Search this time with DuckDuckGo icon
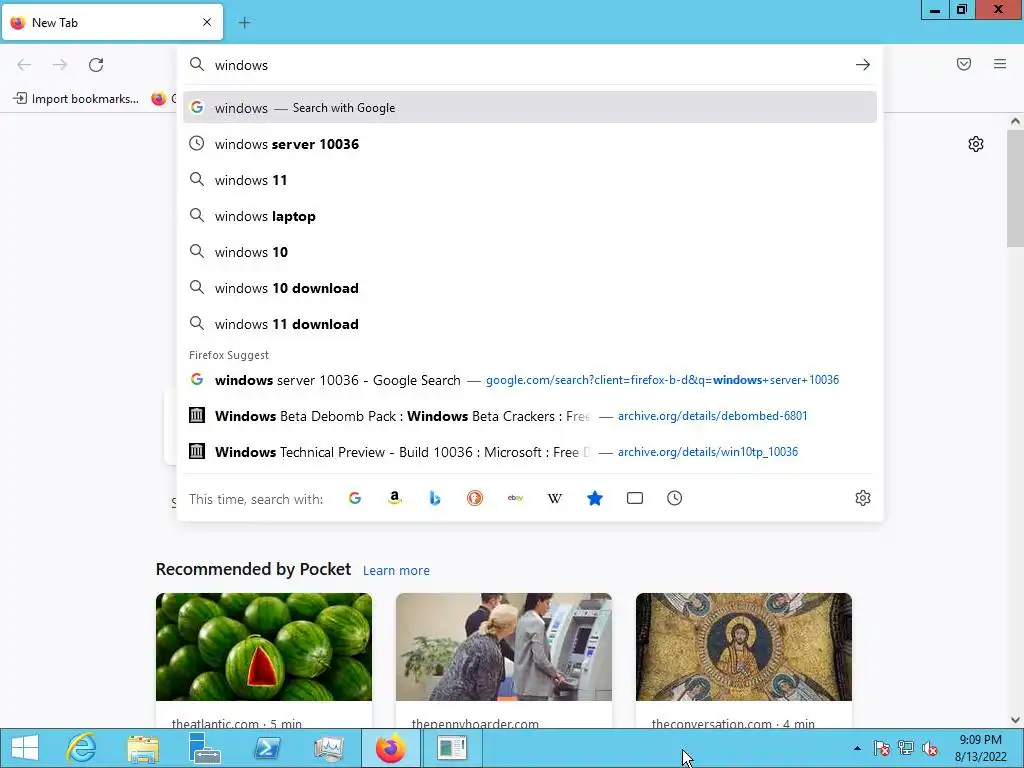Viewport: 1024px width, 768px height. tap(475, 498)
